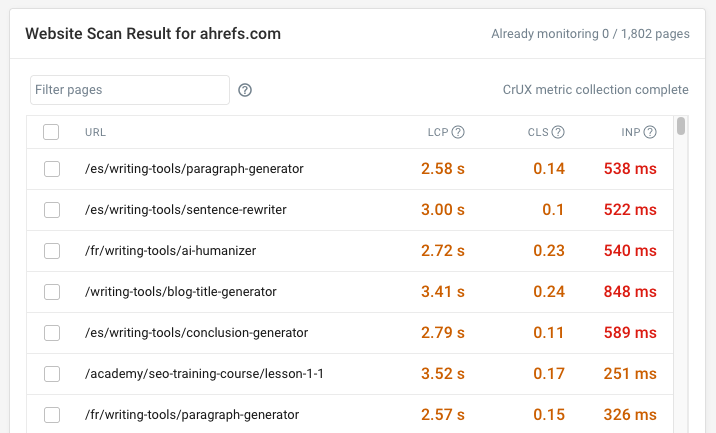
Task: Open the /writing-tools/blog-title-generator page link
Action: [x=181, y=292]
